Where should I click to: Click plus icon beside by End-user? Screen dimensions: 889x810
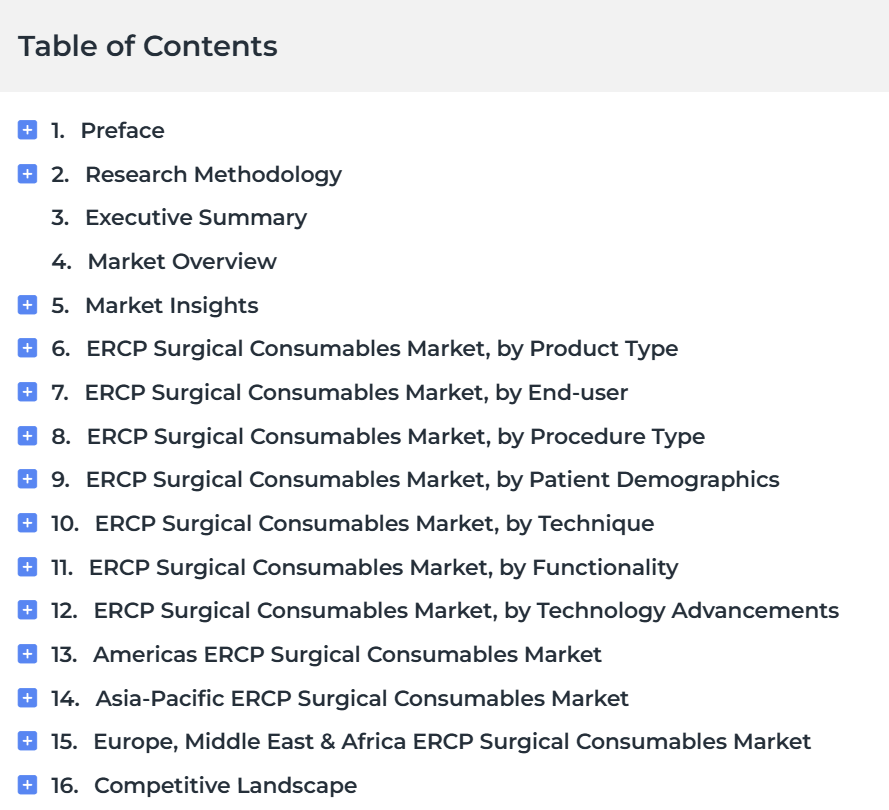click(27, 392)
